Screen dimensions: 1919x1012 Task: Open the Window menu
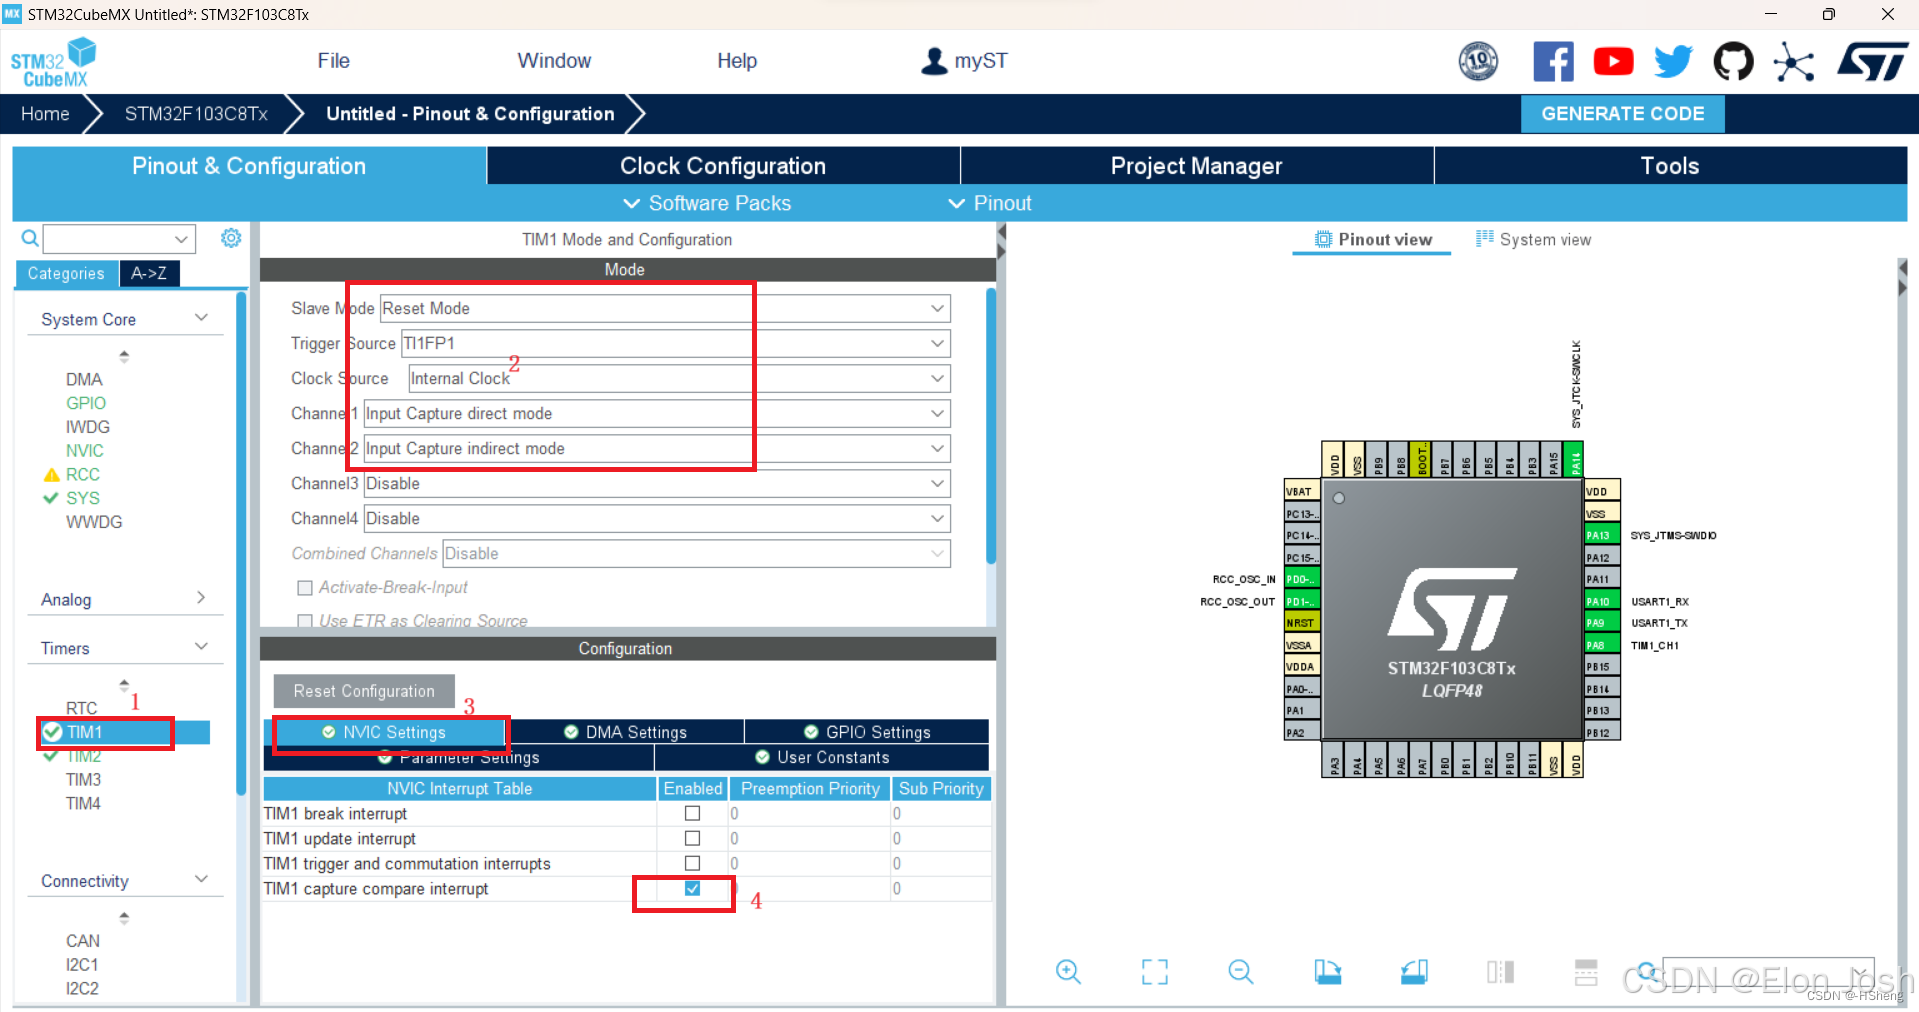point(554,61)
